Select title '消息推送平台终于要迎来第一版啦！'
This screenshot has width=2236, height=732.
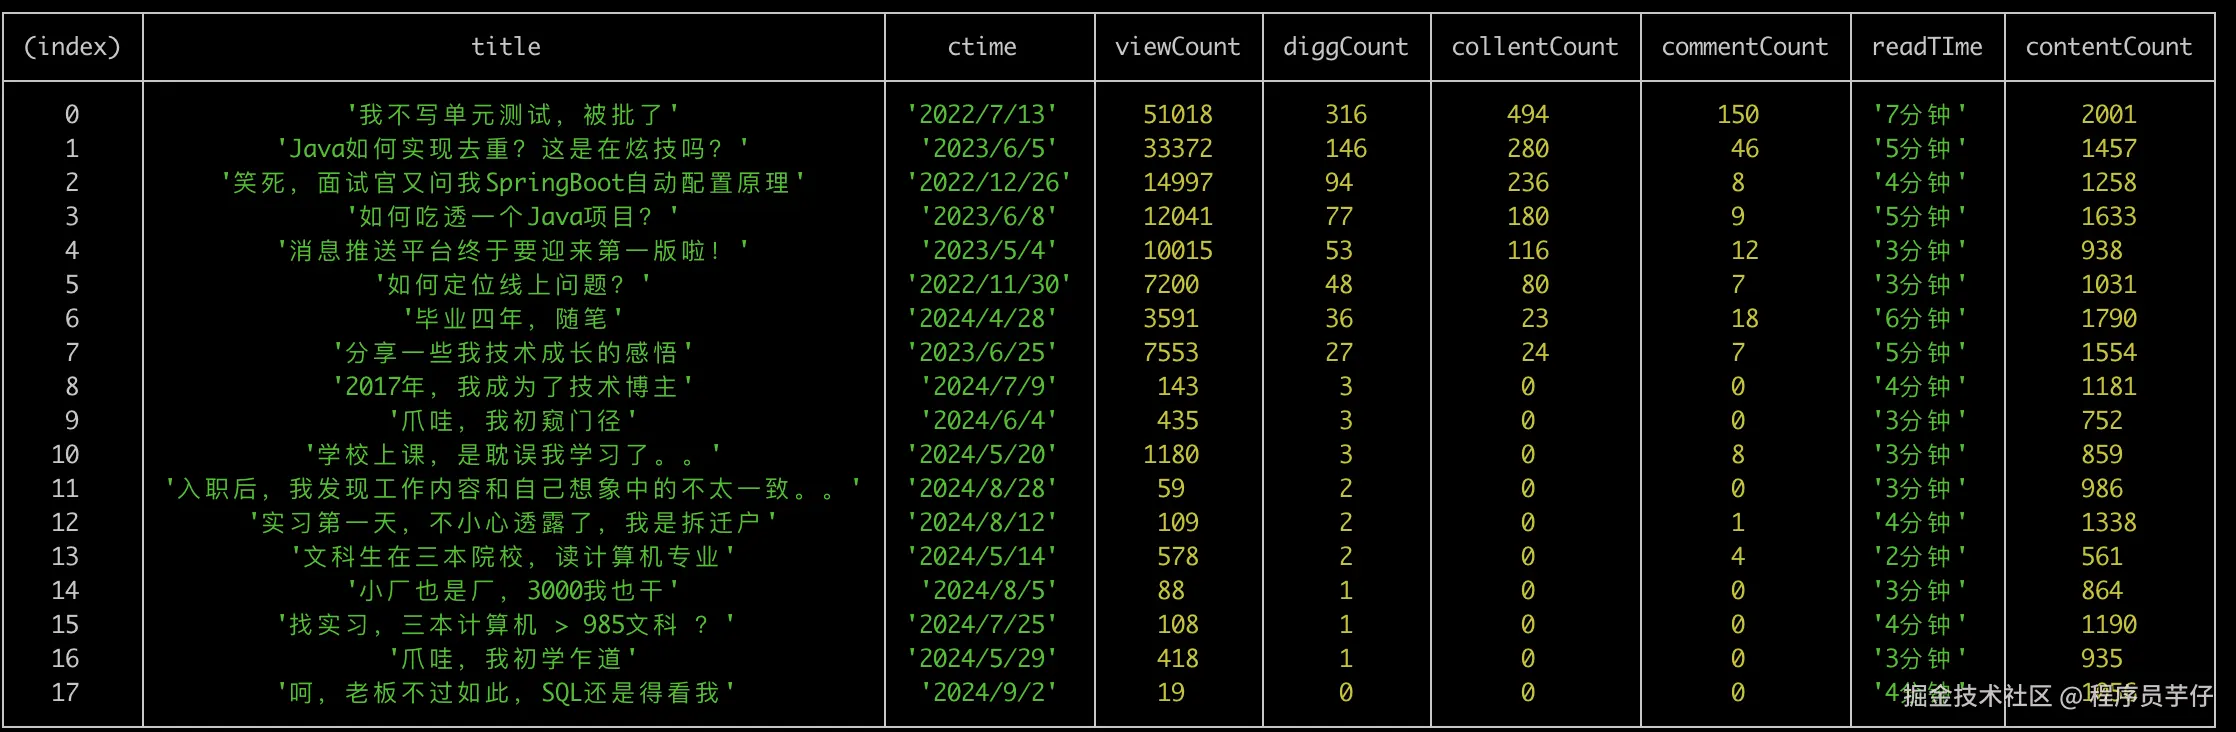(x=513, y=251)
